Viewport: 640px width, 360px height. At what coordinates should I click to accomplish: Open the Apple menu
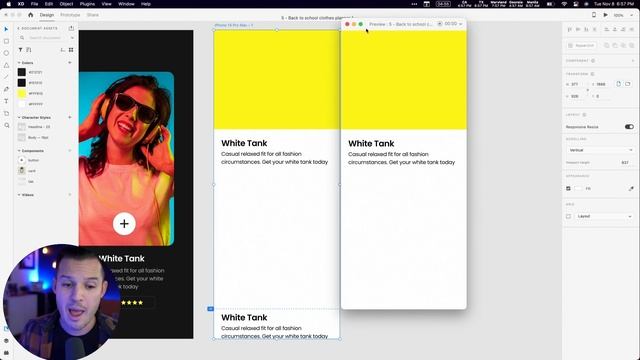(9, 4)
